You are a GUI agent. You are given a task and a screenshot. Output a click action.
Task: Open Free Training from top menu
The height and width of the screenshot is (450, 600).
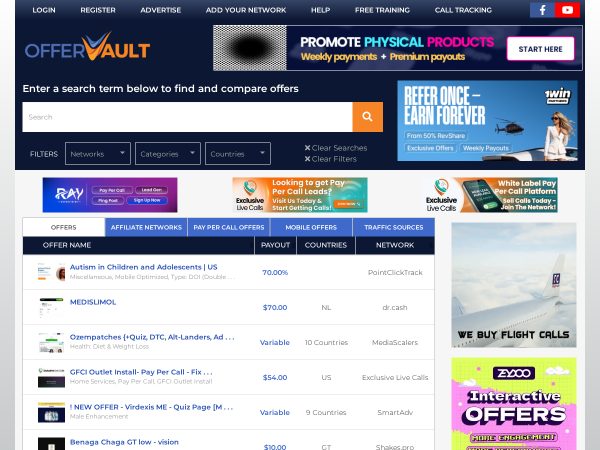click(382, 10)
